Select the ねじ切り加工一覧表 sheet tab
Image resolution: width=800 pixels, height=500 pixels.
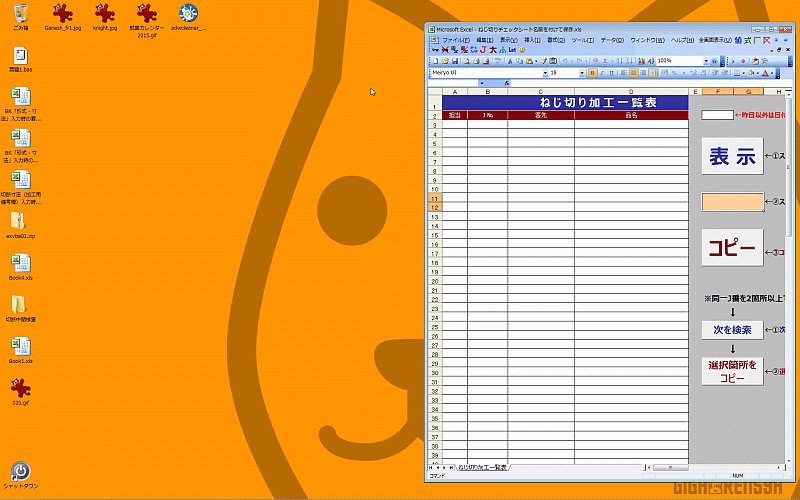tap(482, 467)
